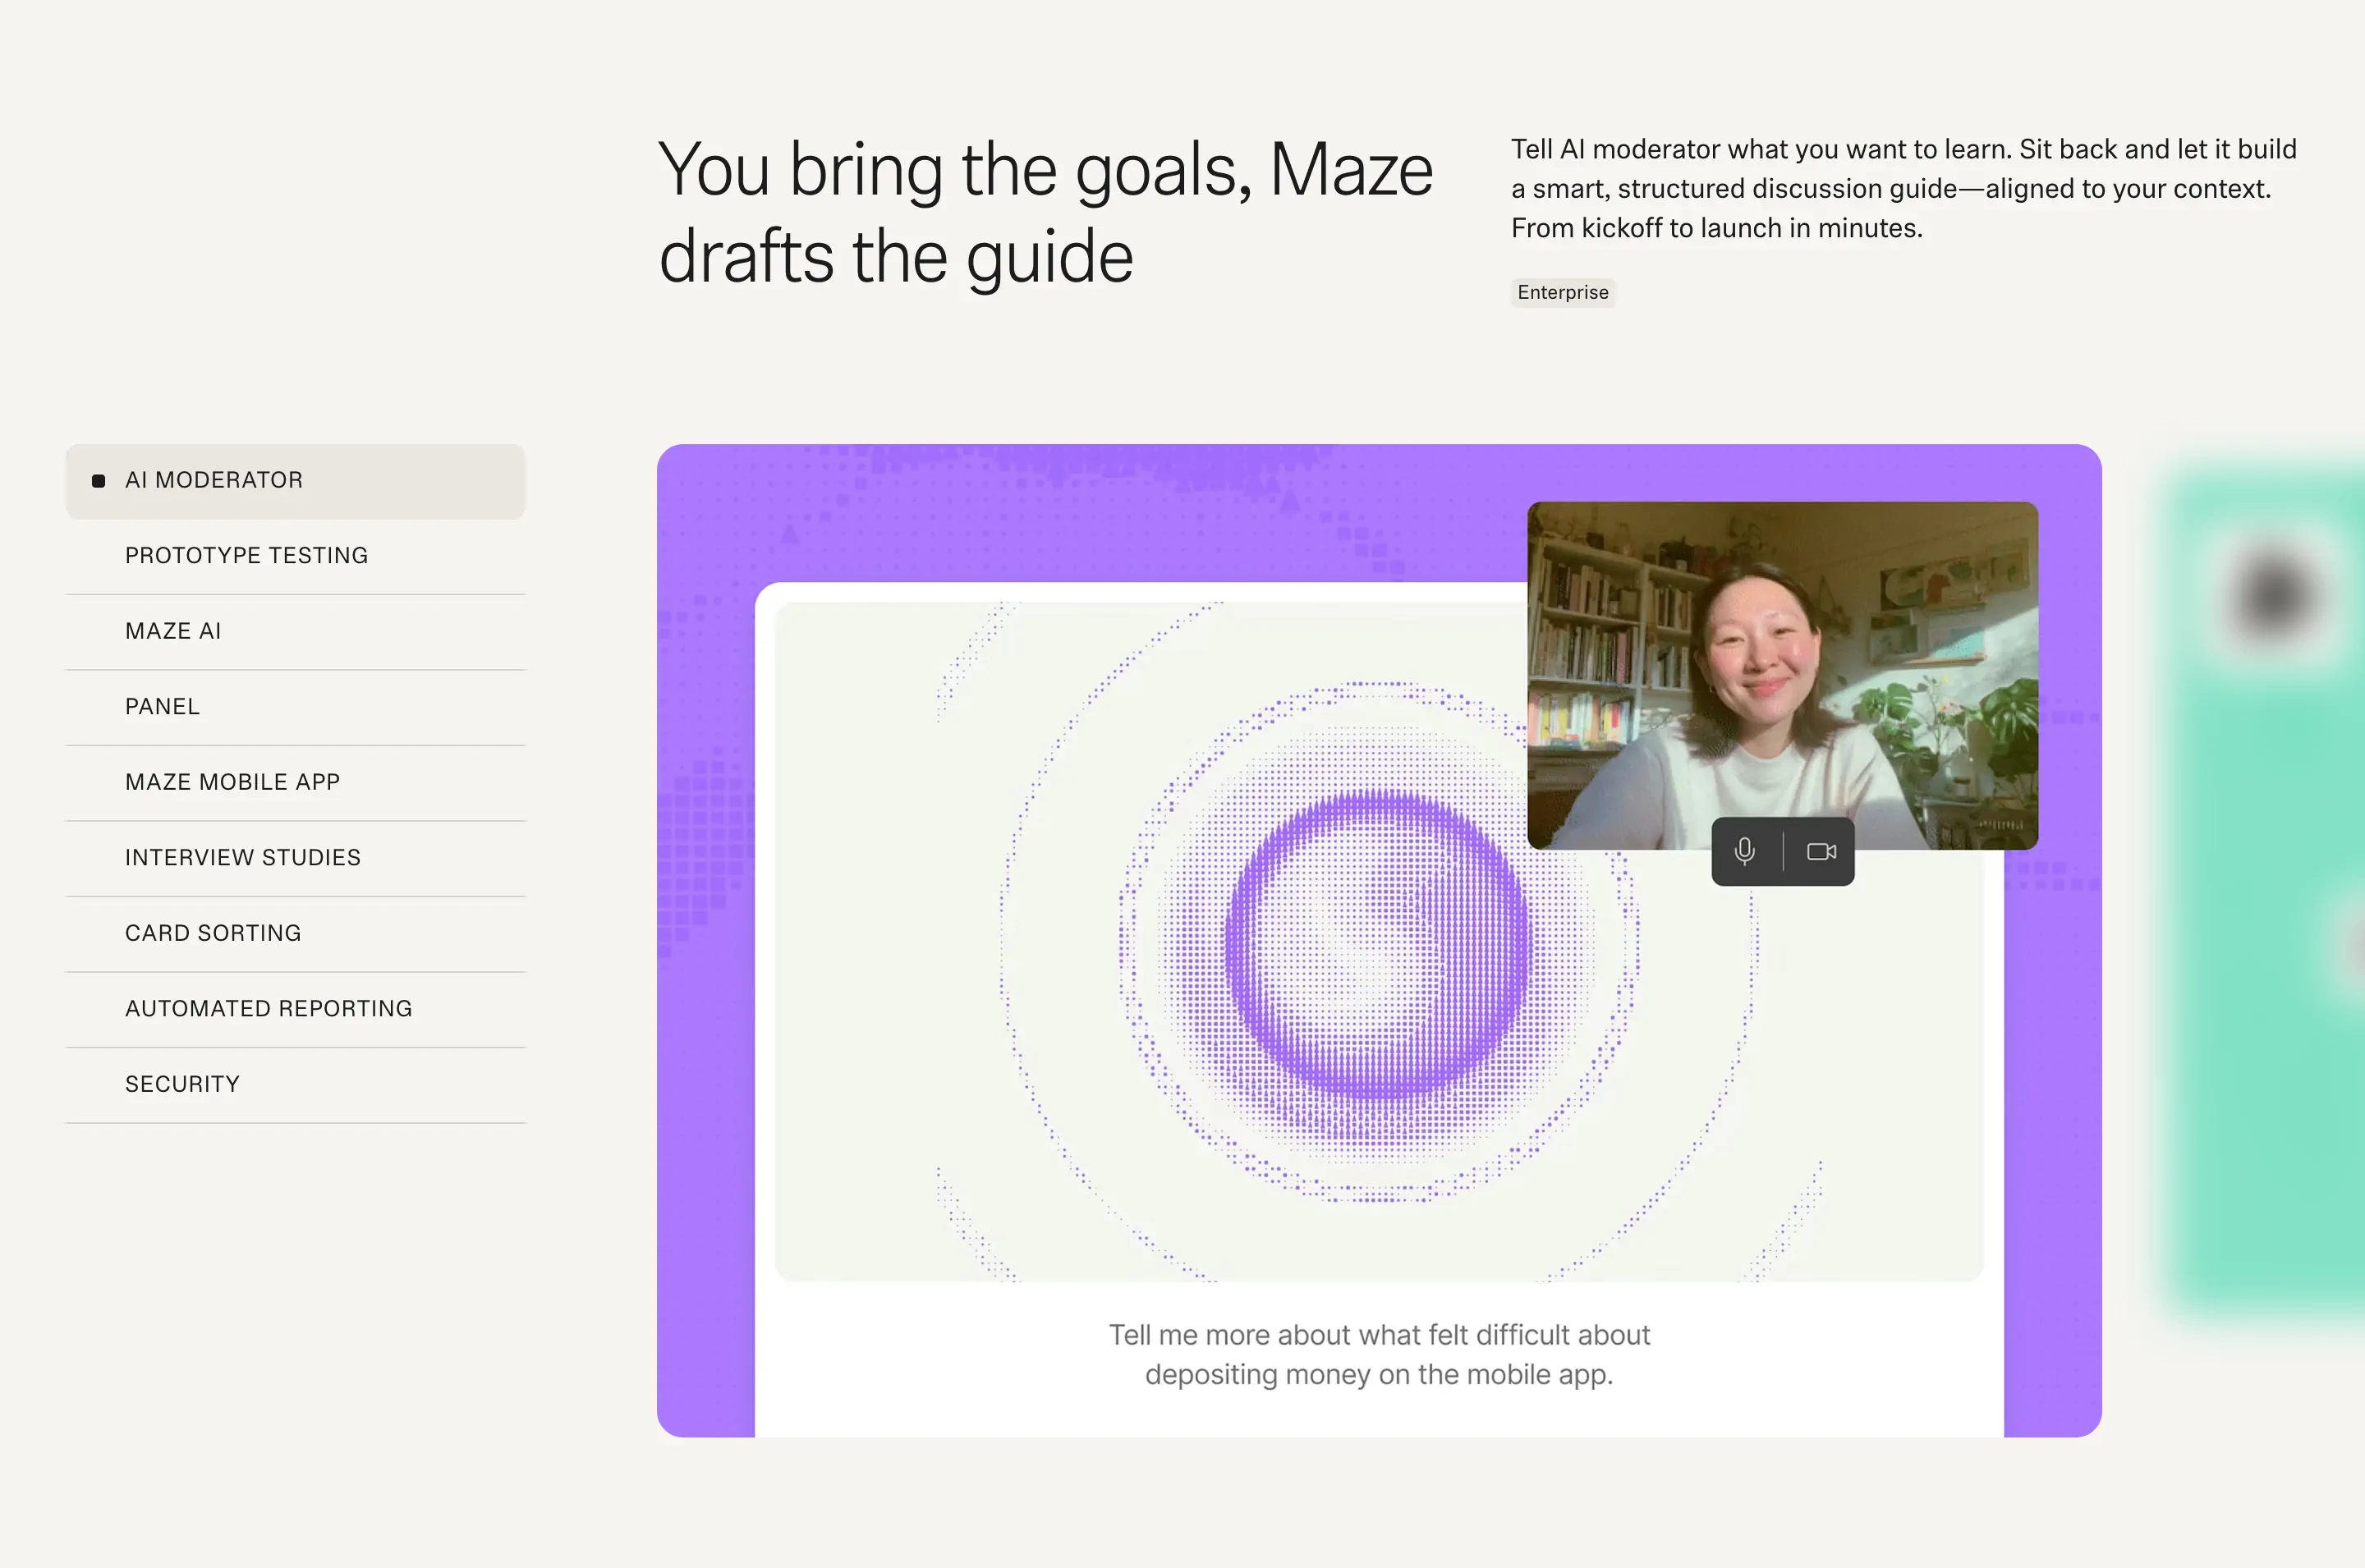The height and width of the screenshot is (1568, 2365).
Task: Click the purple halftone AI orb
Action: click(x=1378, y=943)
